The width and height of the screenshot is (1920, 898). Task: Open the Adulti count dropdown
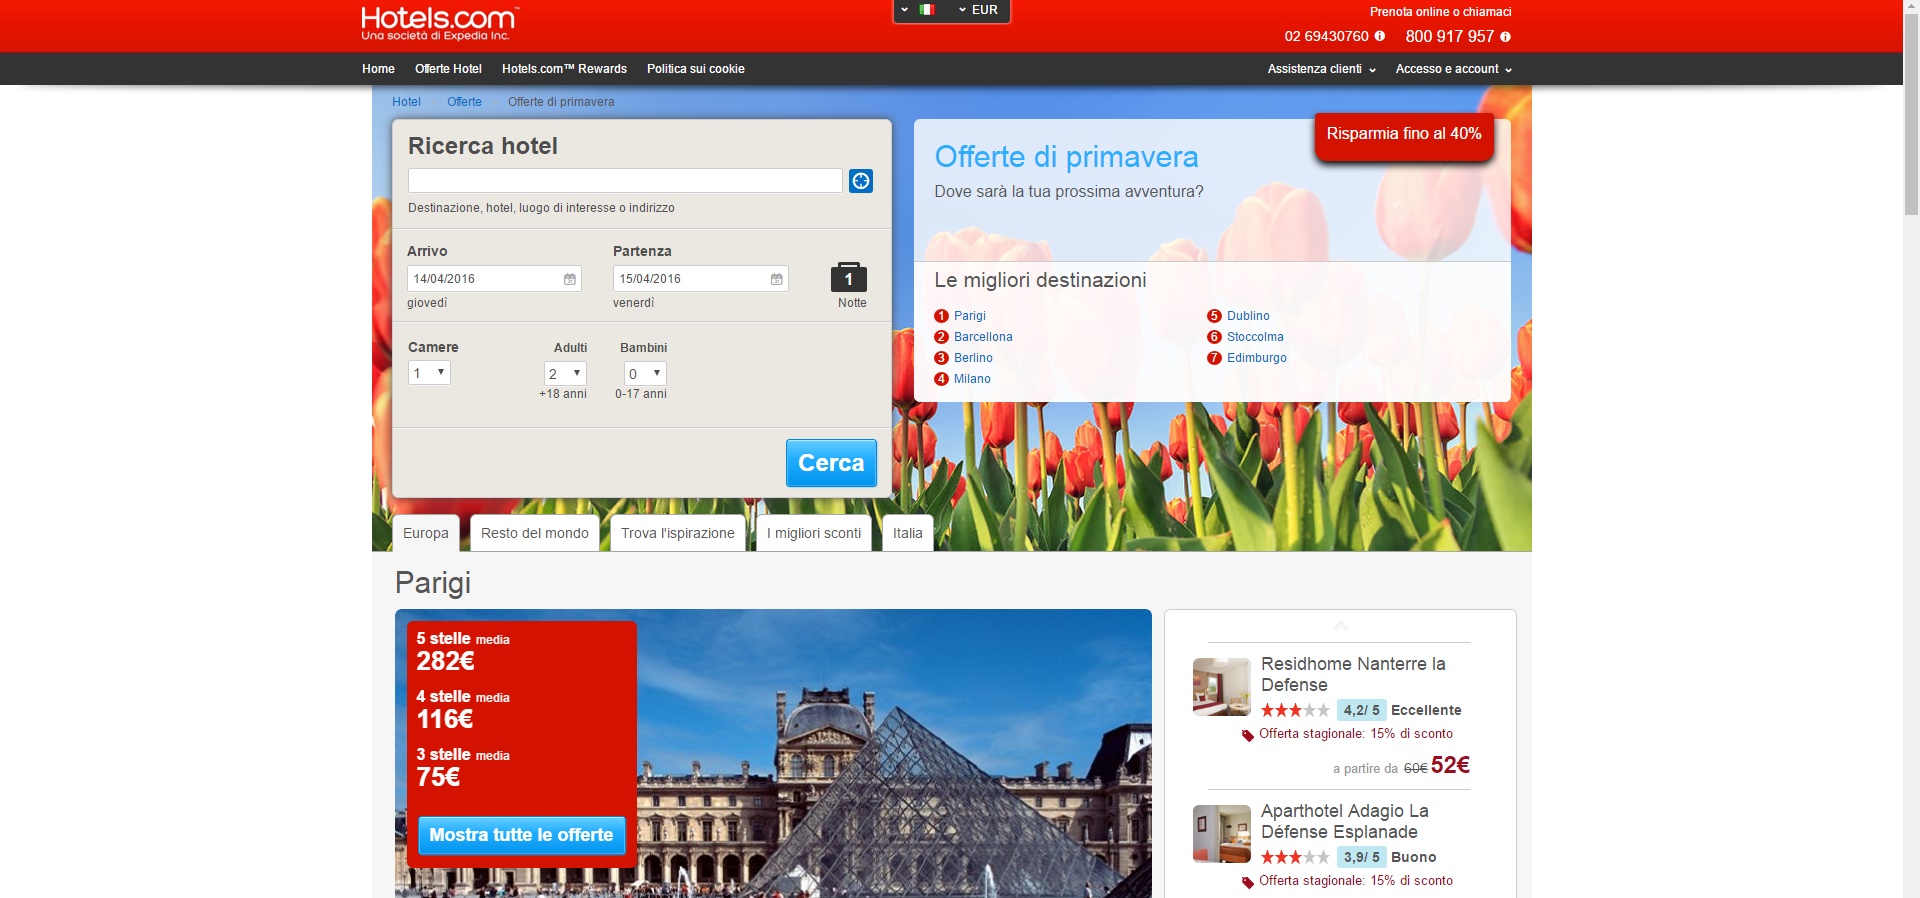coord(565,373)
